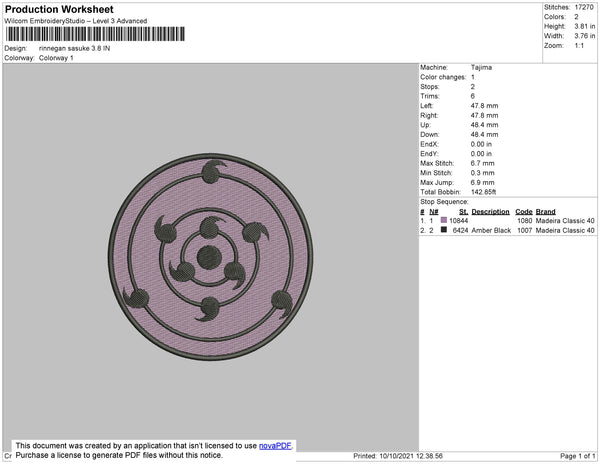Image resolution: width=600 pixels, height=464 pixels.
Task: Click the 'Color changes:' label
Action: pos(443,77)
